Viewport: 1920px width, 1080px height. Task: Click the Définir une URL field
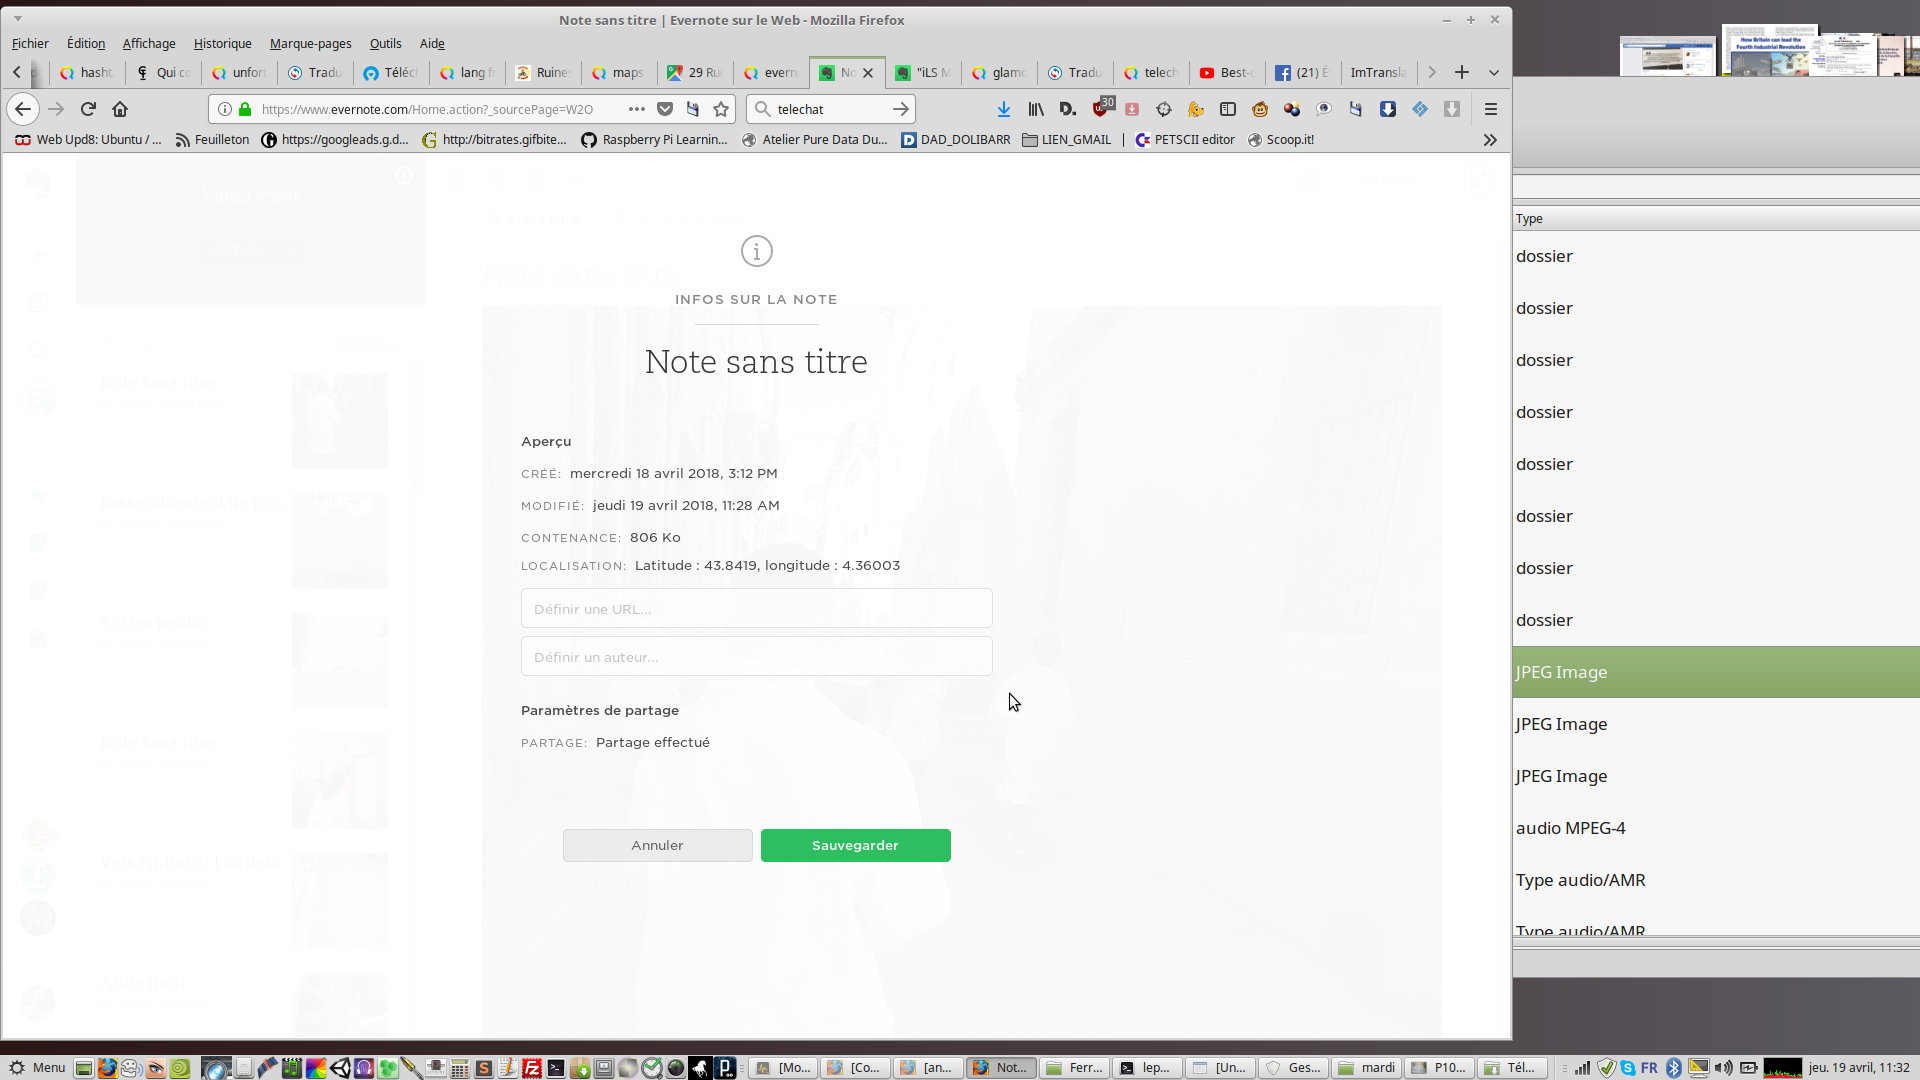click(x=756, y=608)
